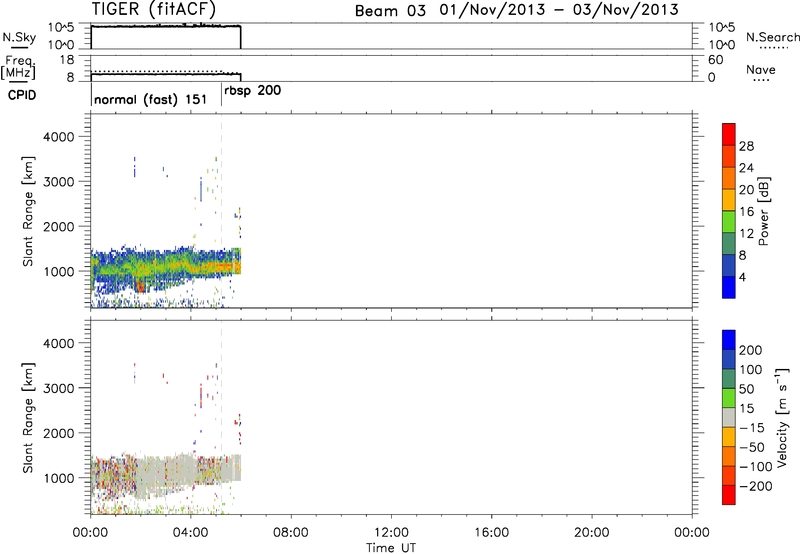Image resolution: width=800 pixels, height=554 pixels.
Task: Click the -15 tick label on the Velocity colorbar
Action: 752,428
